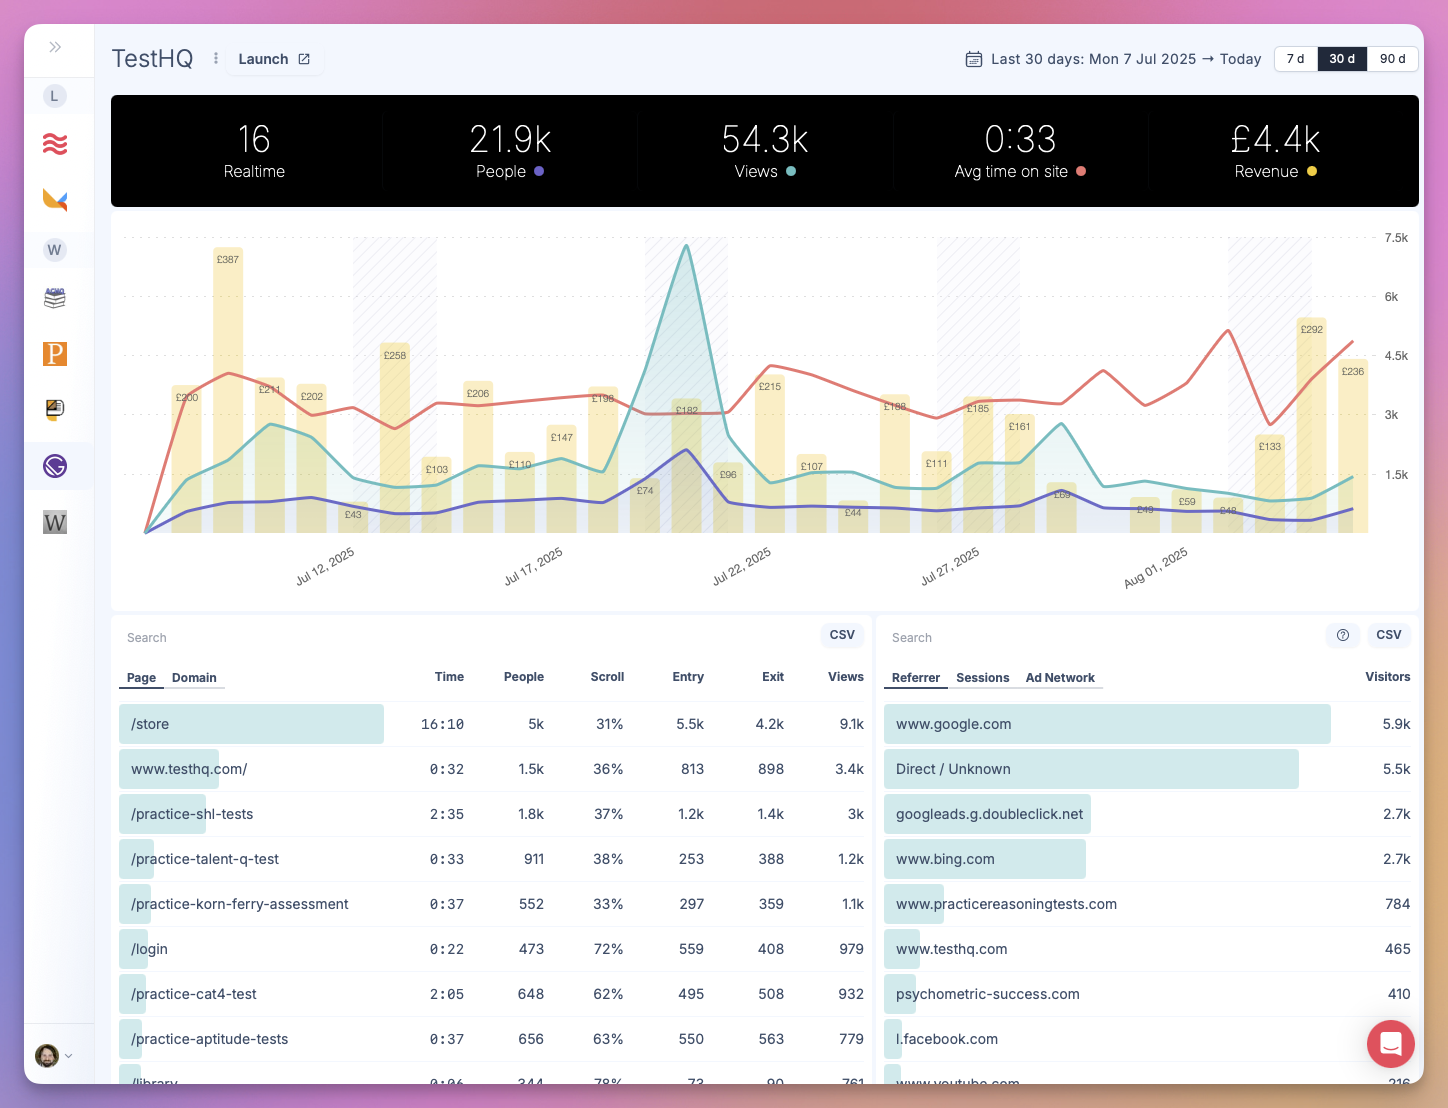1448x1108 pixels.
Task: Open the Gatsby site dashboard icon
Action: (x=54, y=466)
